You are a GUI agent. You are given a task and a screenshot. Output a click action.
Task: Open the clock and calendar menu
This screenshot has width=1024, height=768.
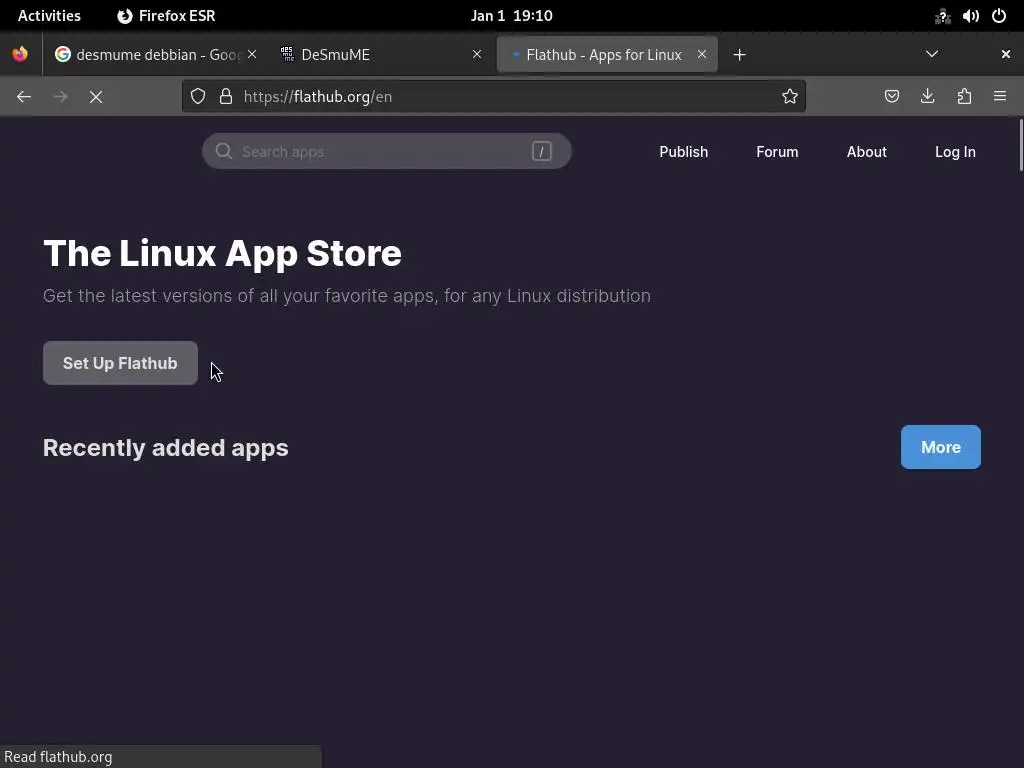tap(511, 16)
